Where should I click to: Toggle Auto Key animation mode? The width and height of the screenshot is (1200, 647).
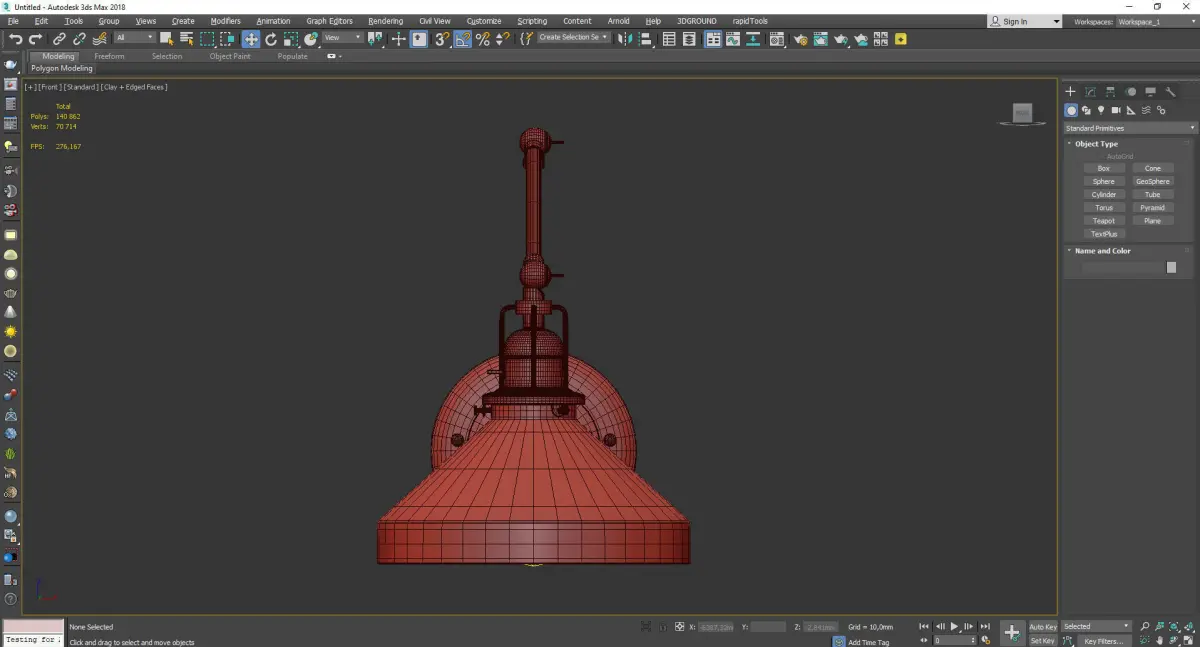[x=1042, y=627]
